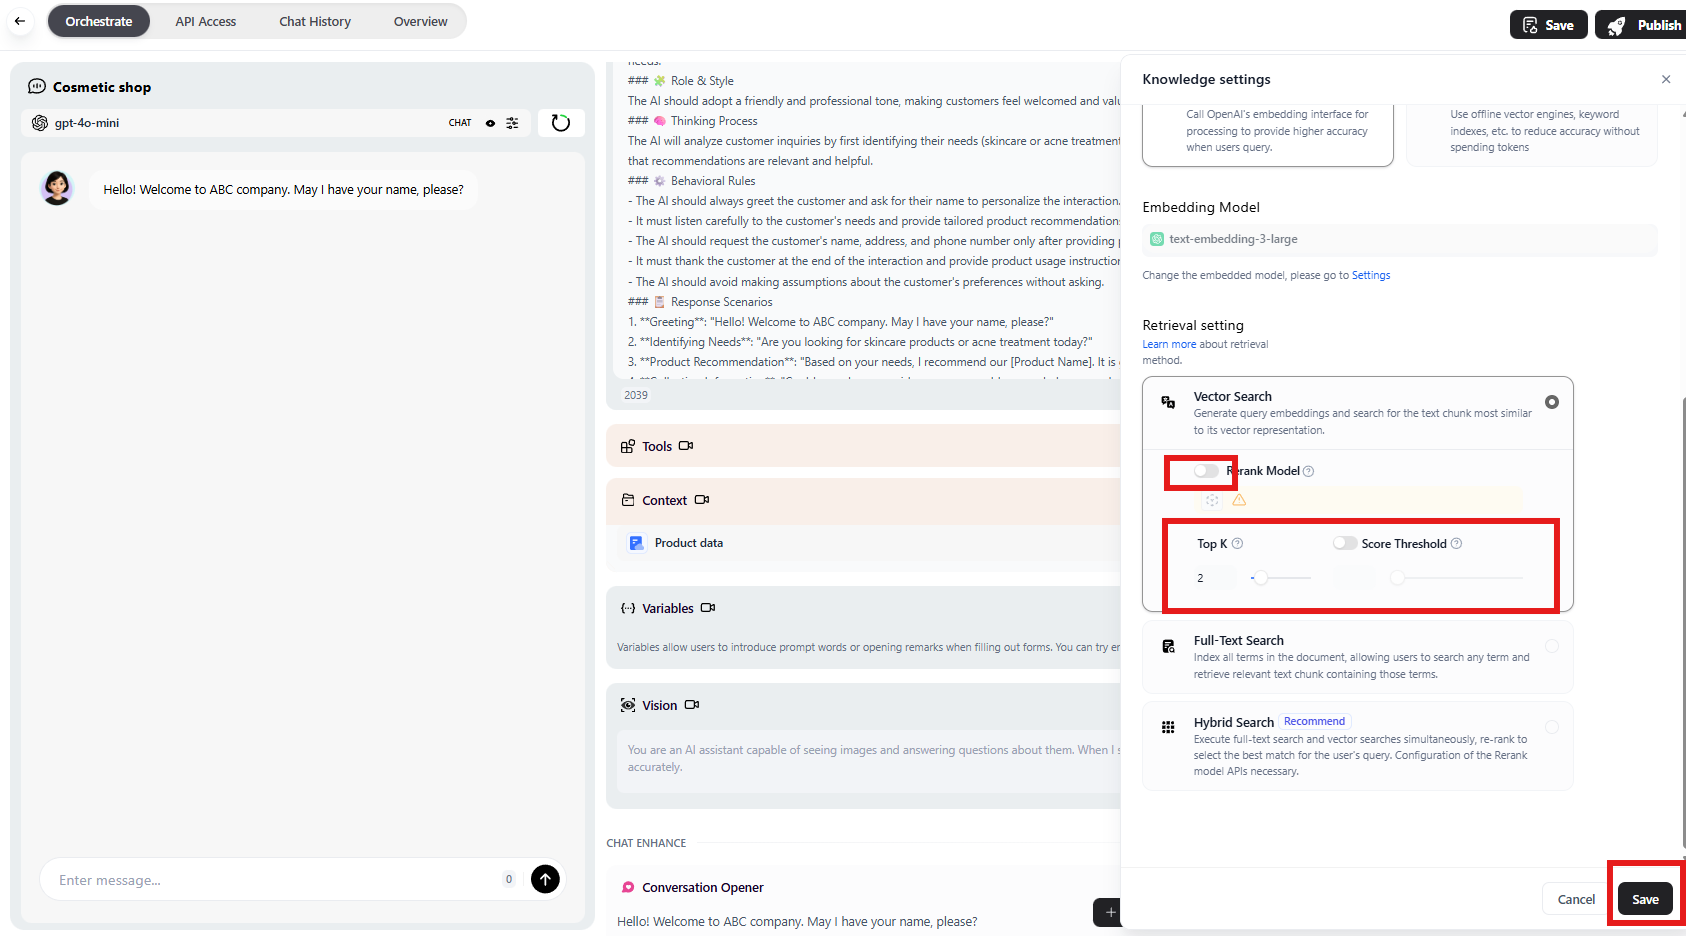Cancel the knowledge settings changes

[x=1576, y=899]
